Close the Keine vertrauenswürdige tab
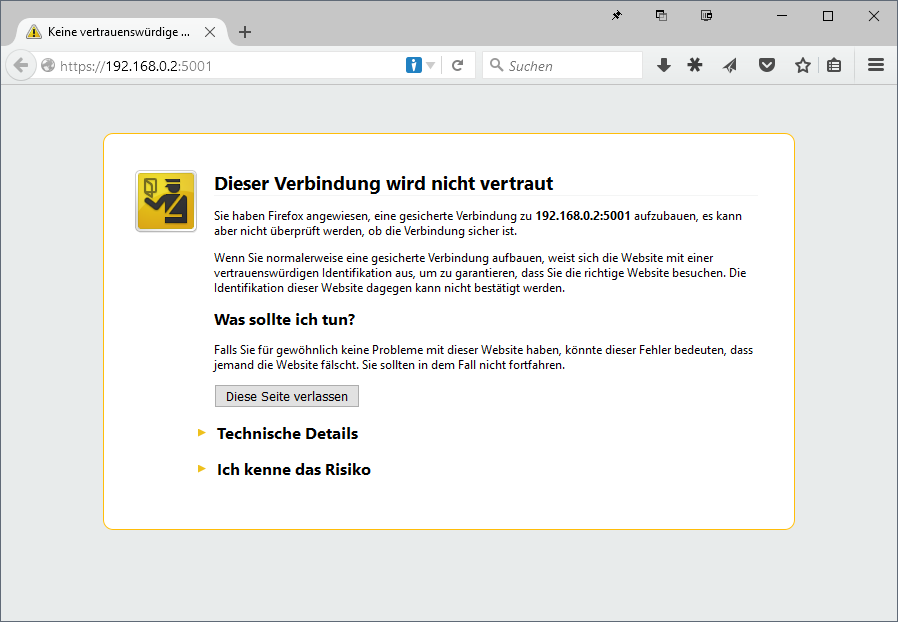This screenshot has height=622, width=898. [x=210, y=32]
